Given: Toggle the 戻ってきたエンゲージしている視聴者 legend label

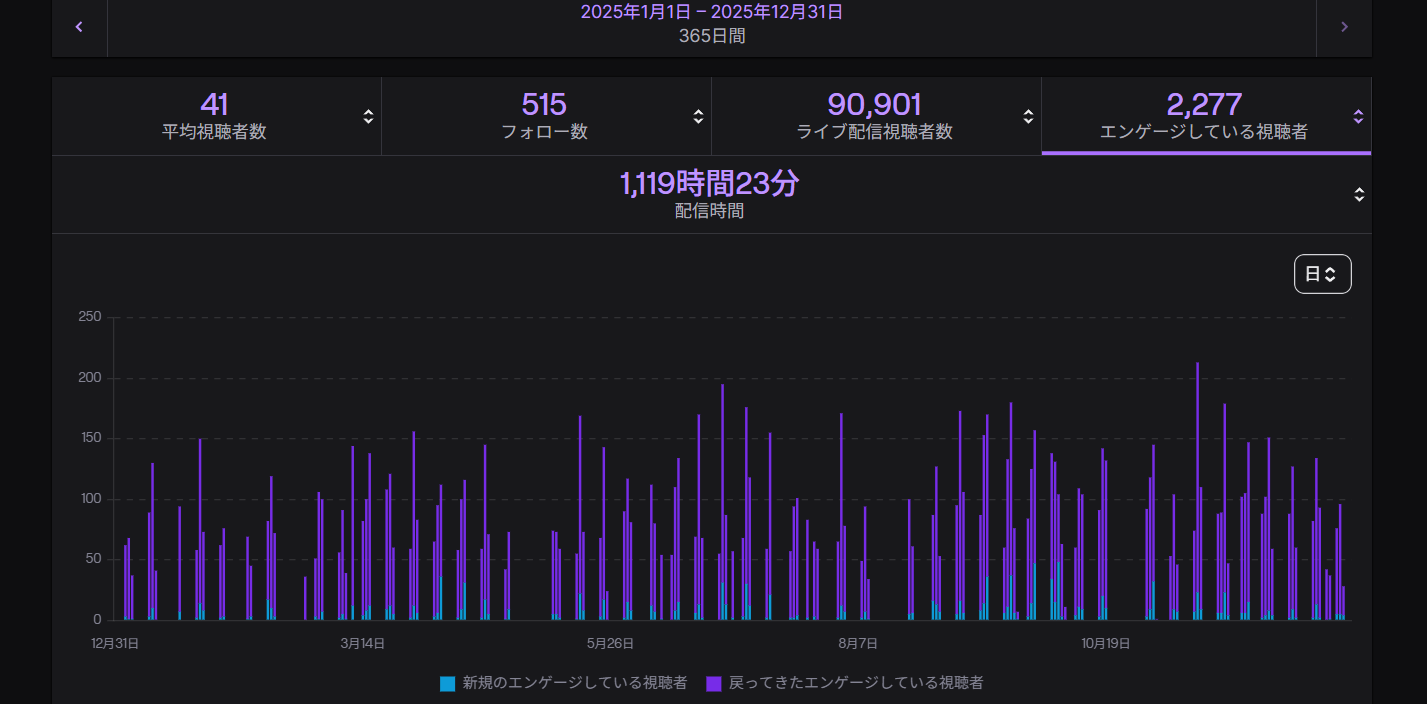Looking at the screenshot, I should coord(856,683).
